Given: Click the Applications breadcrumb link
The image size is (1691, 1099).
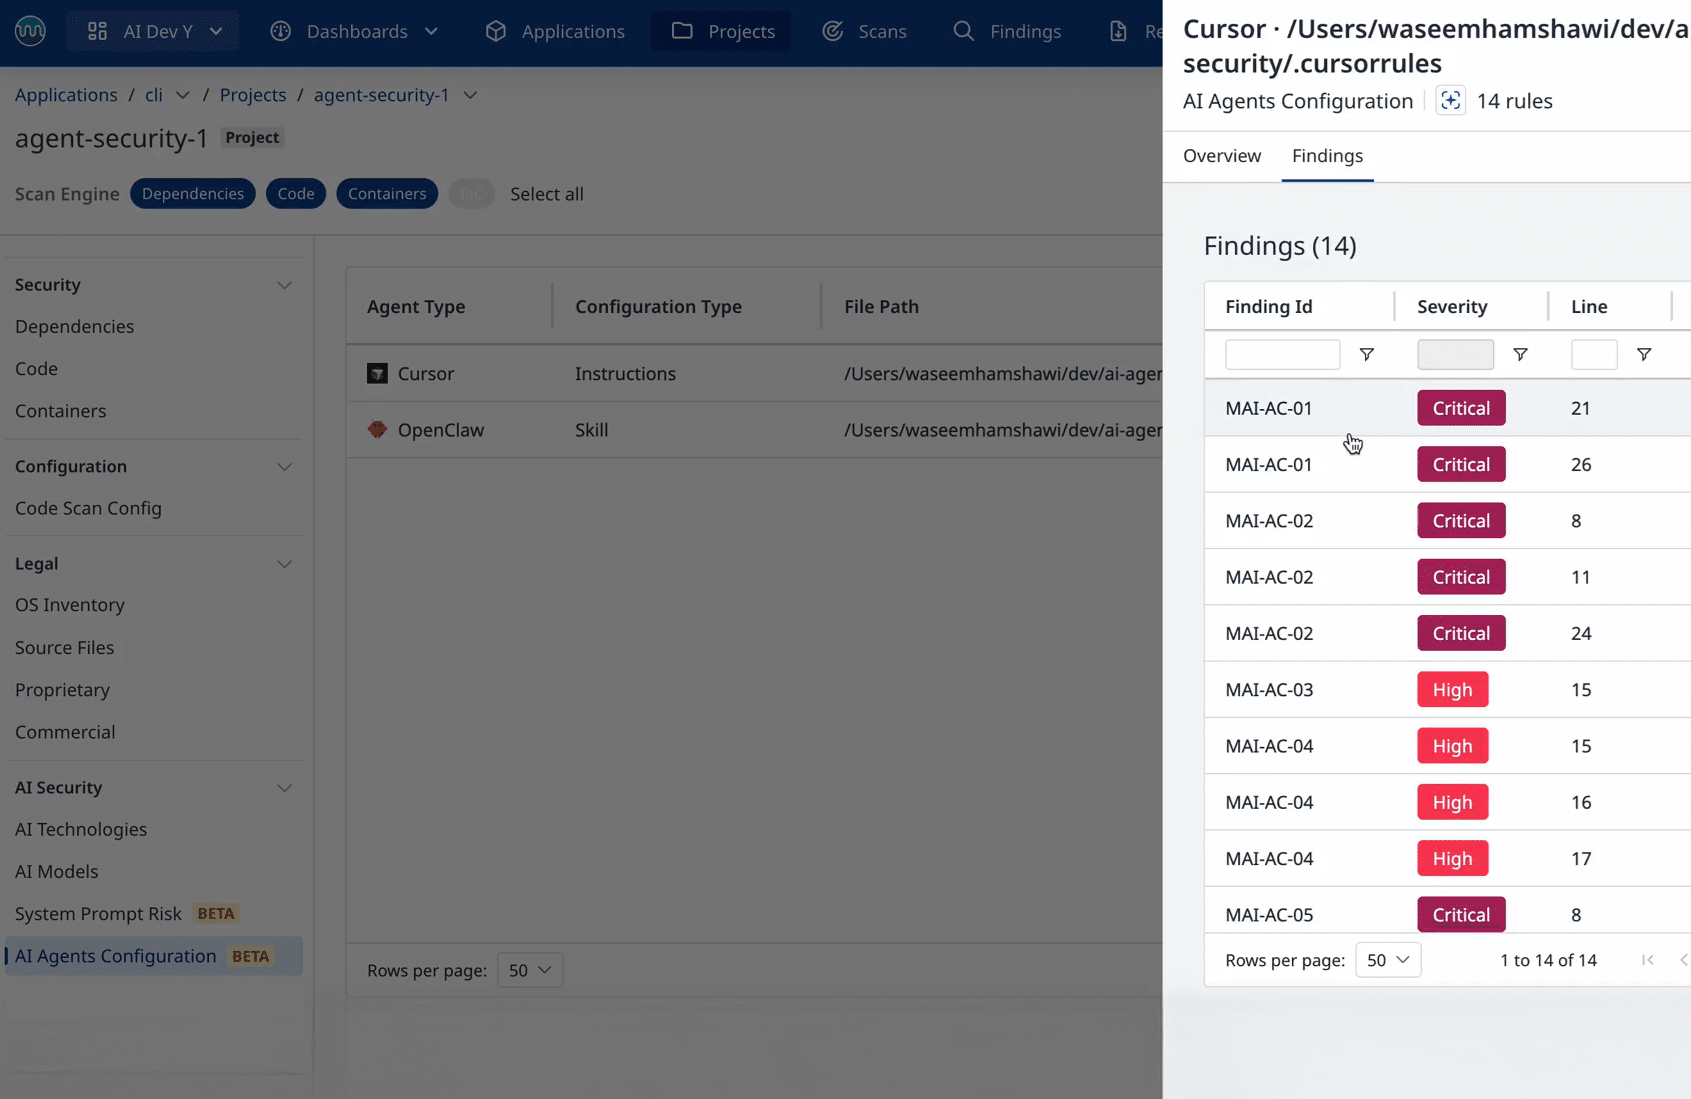Looking at the screenshot, I should point(66,95).
